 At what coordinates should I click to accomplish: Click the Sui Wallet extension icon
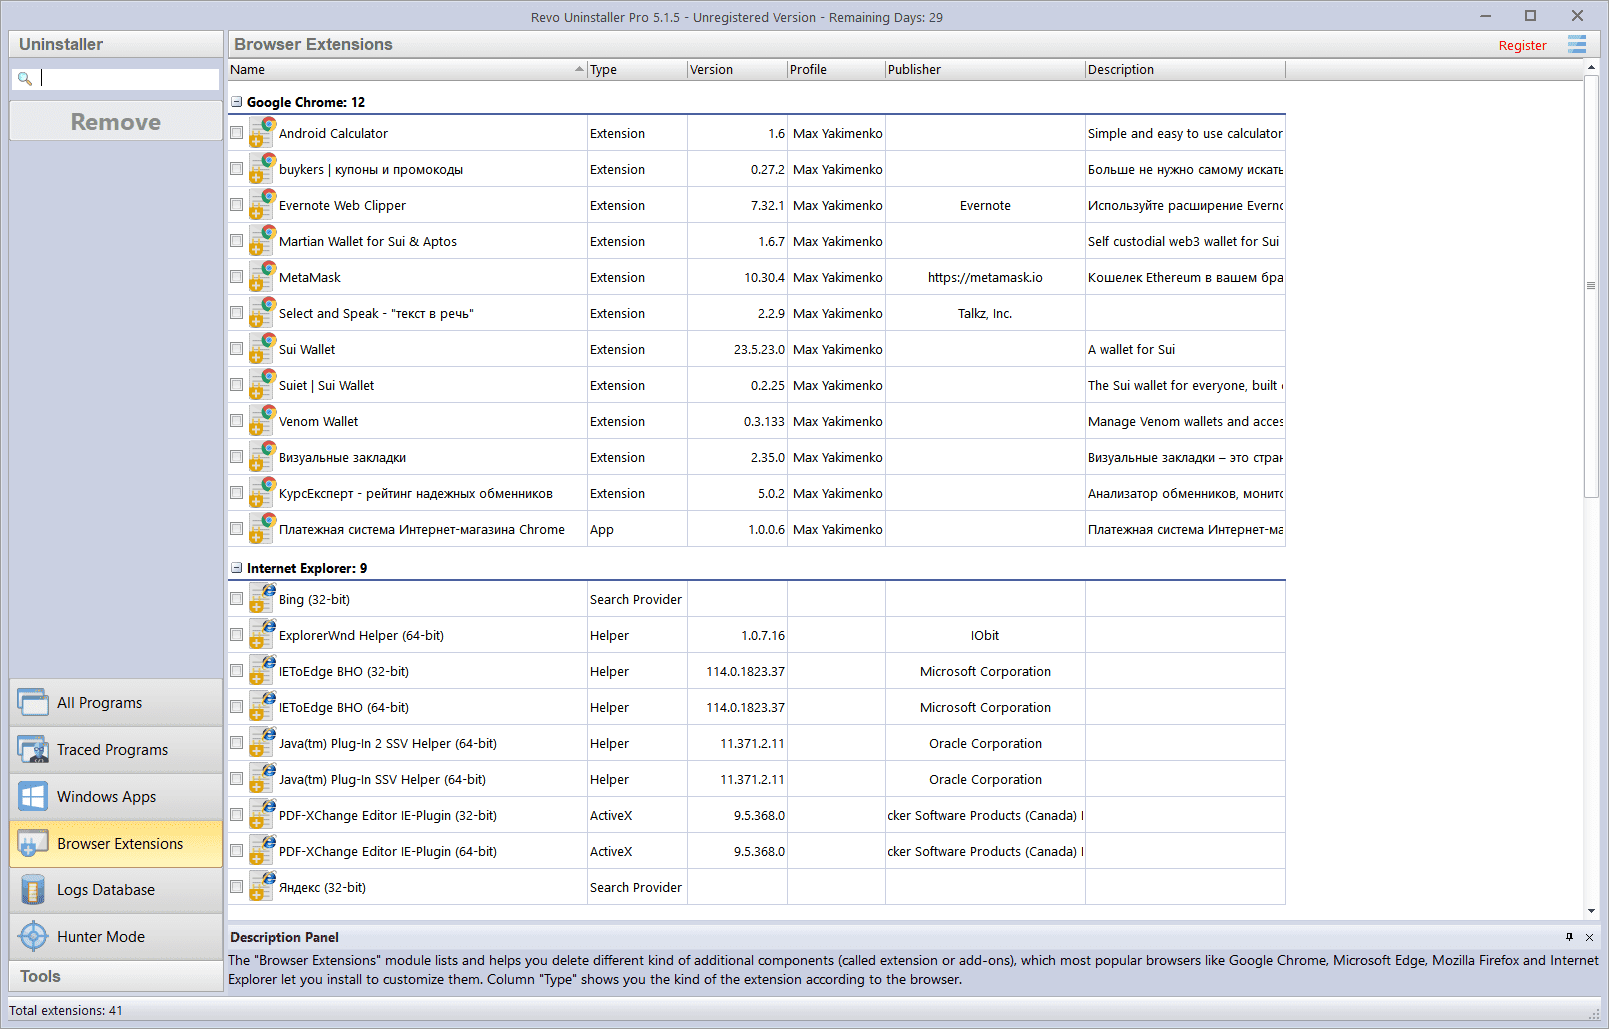pos(262,349)
